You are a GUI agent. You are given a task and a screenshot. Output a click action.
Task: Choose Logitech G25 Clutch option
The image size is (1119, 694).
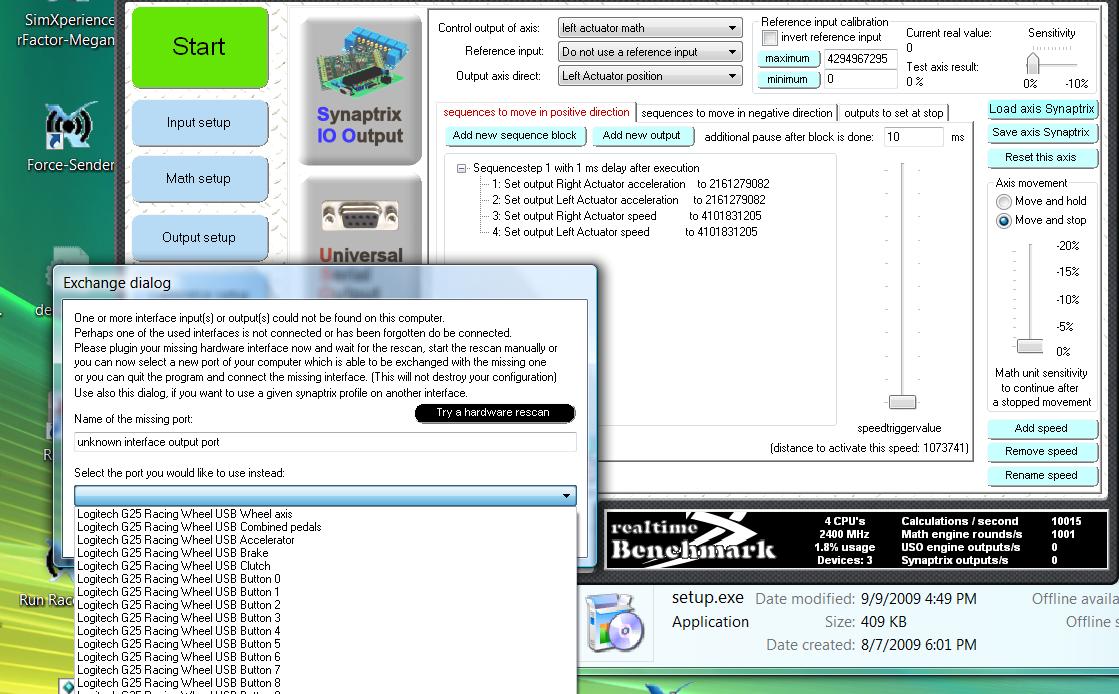point(325,566)
